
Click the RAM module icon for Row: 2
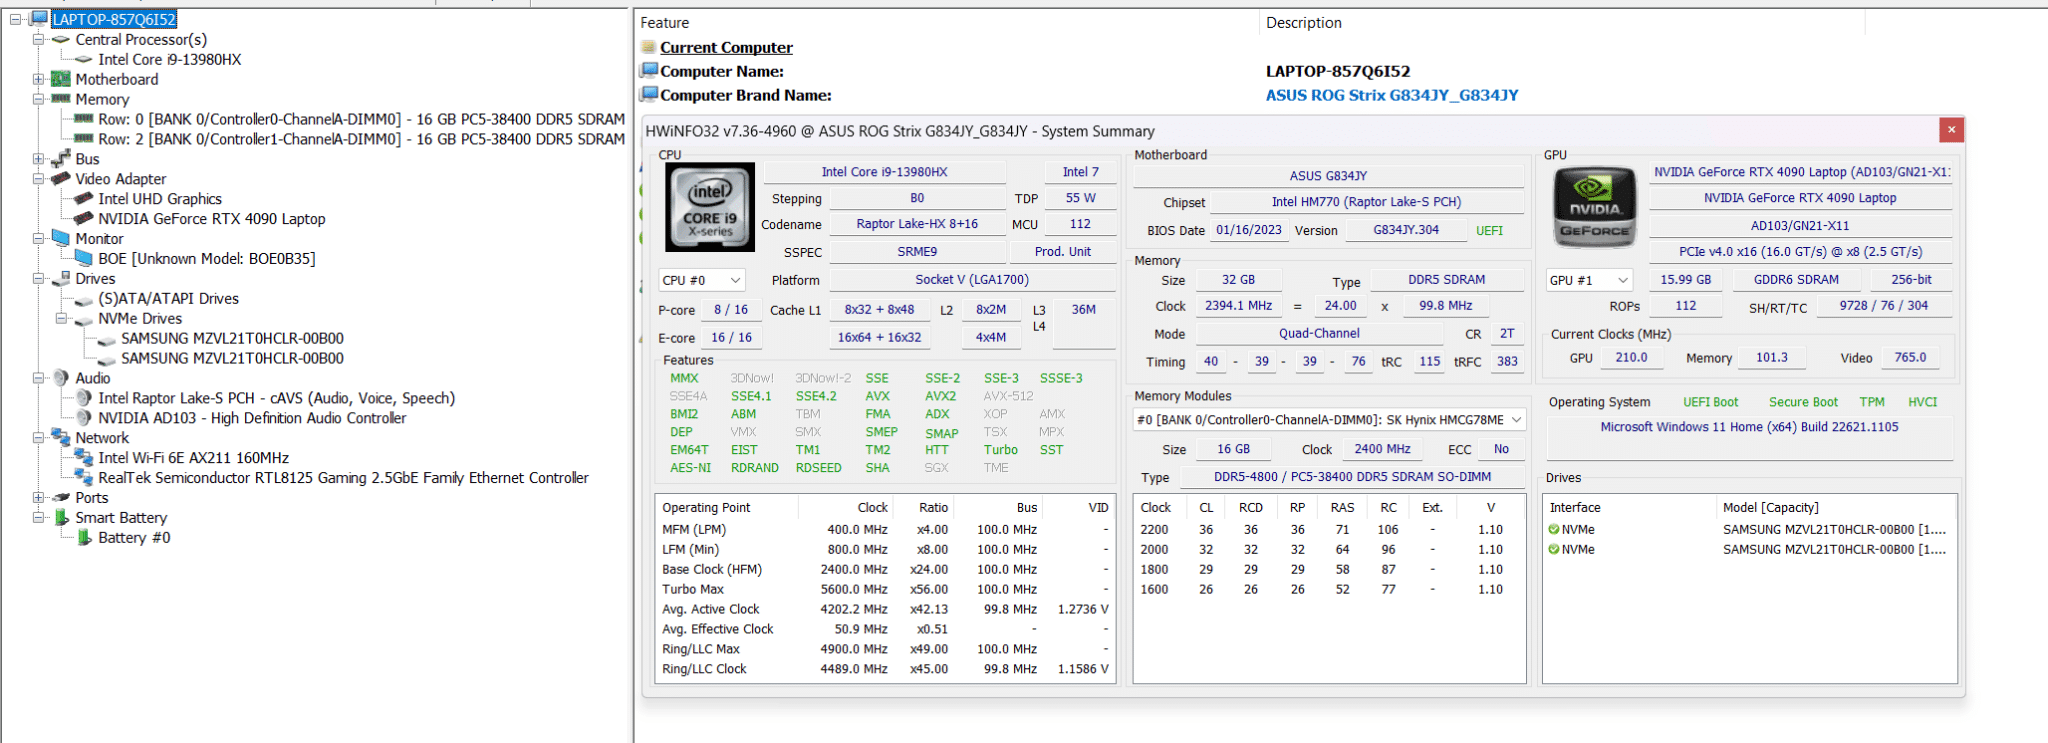coord(84,139)
